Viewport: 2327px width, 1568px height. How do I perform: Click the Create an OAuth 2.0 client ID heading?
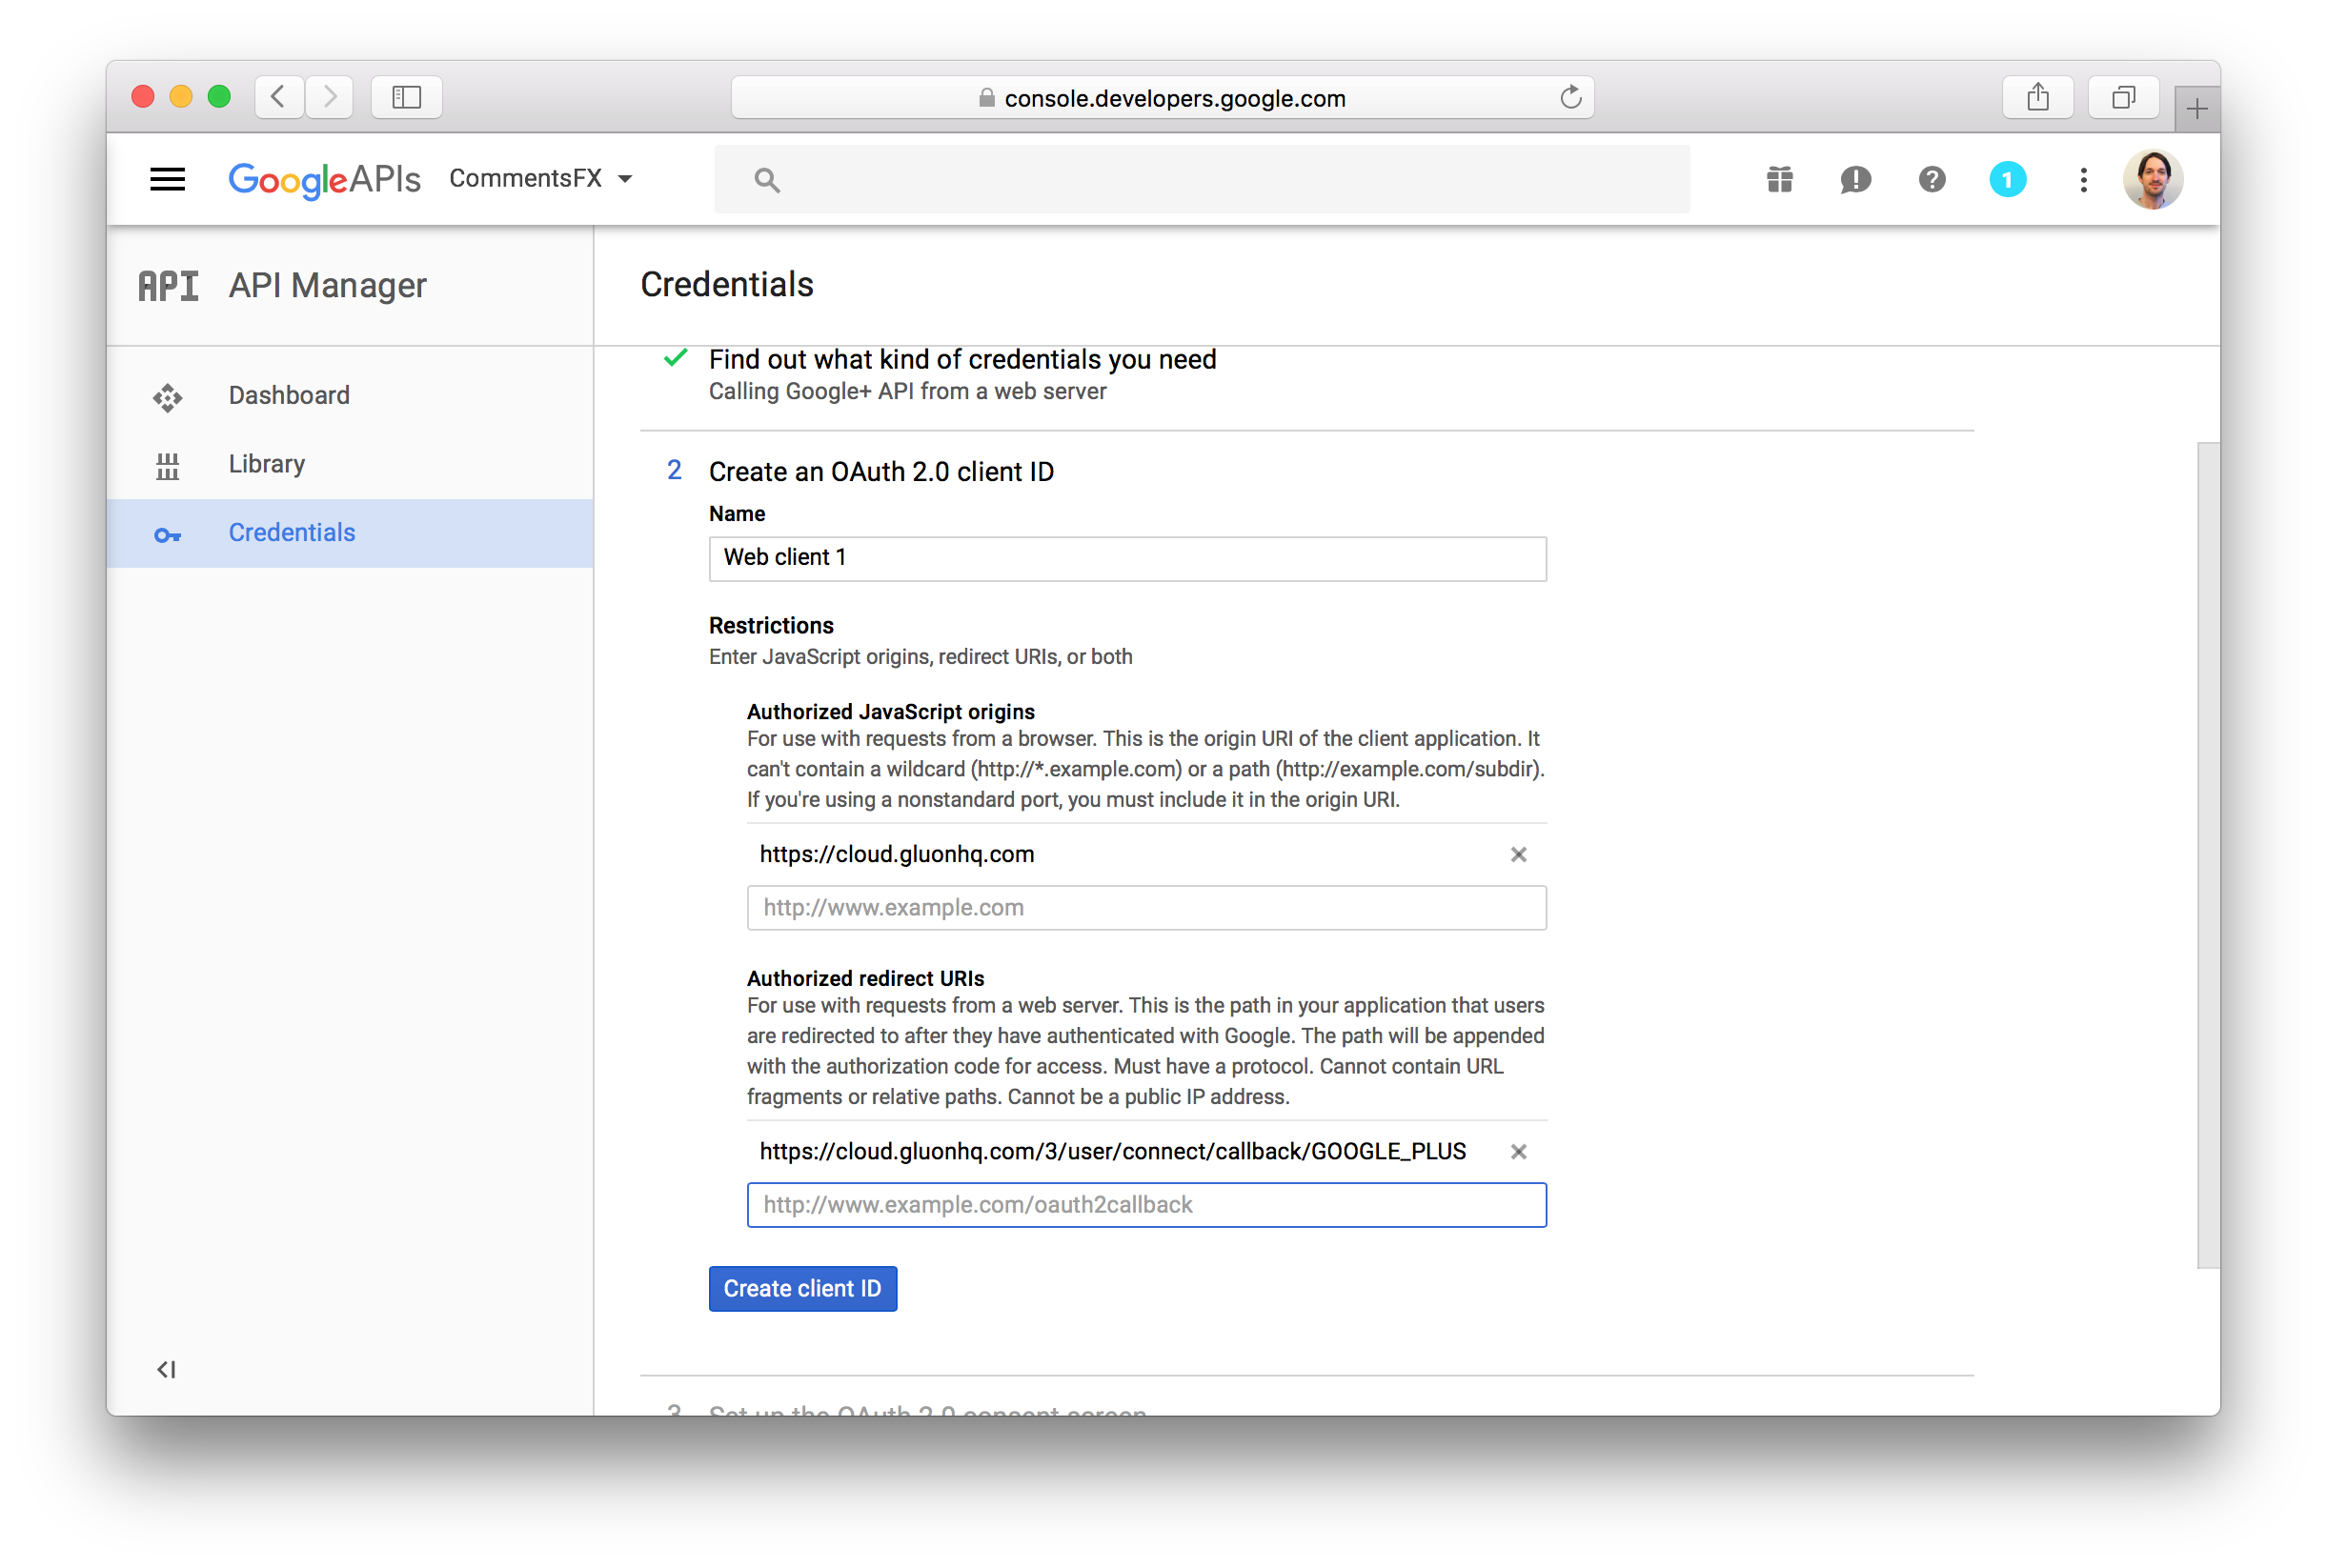pos(881,472)
